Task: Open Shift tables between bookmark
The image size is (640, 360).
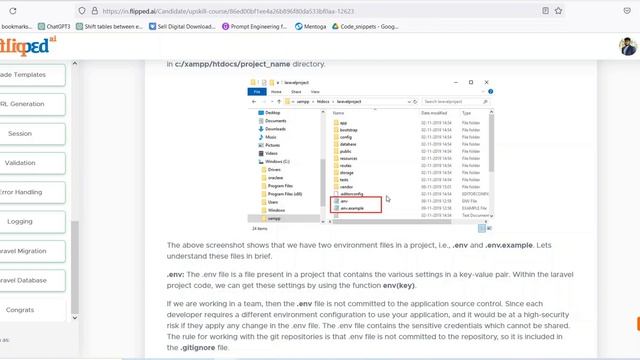Action: (x=109, y=27)
